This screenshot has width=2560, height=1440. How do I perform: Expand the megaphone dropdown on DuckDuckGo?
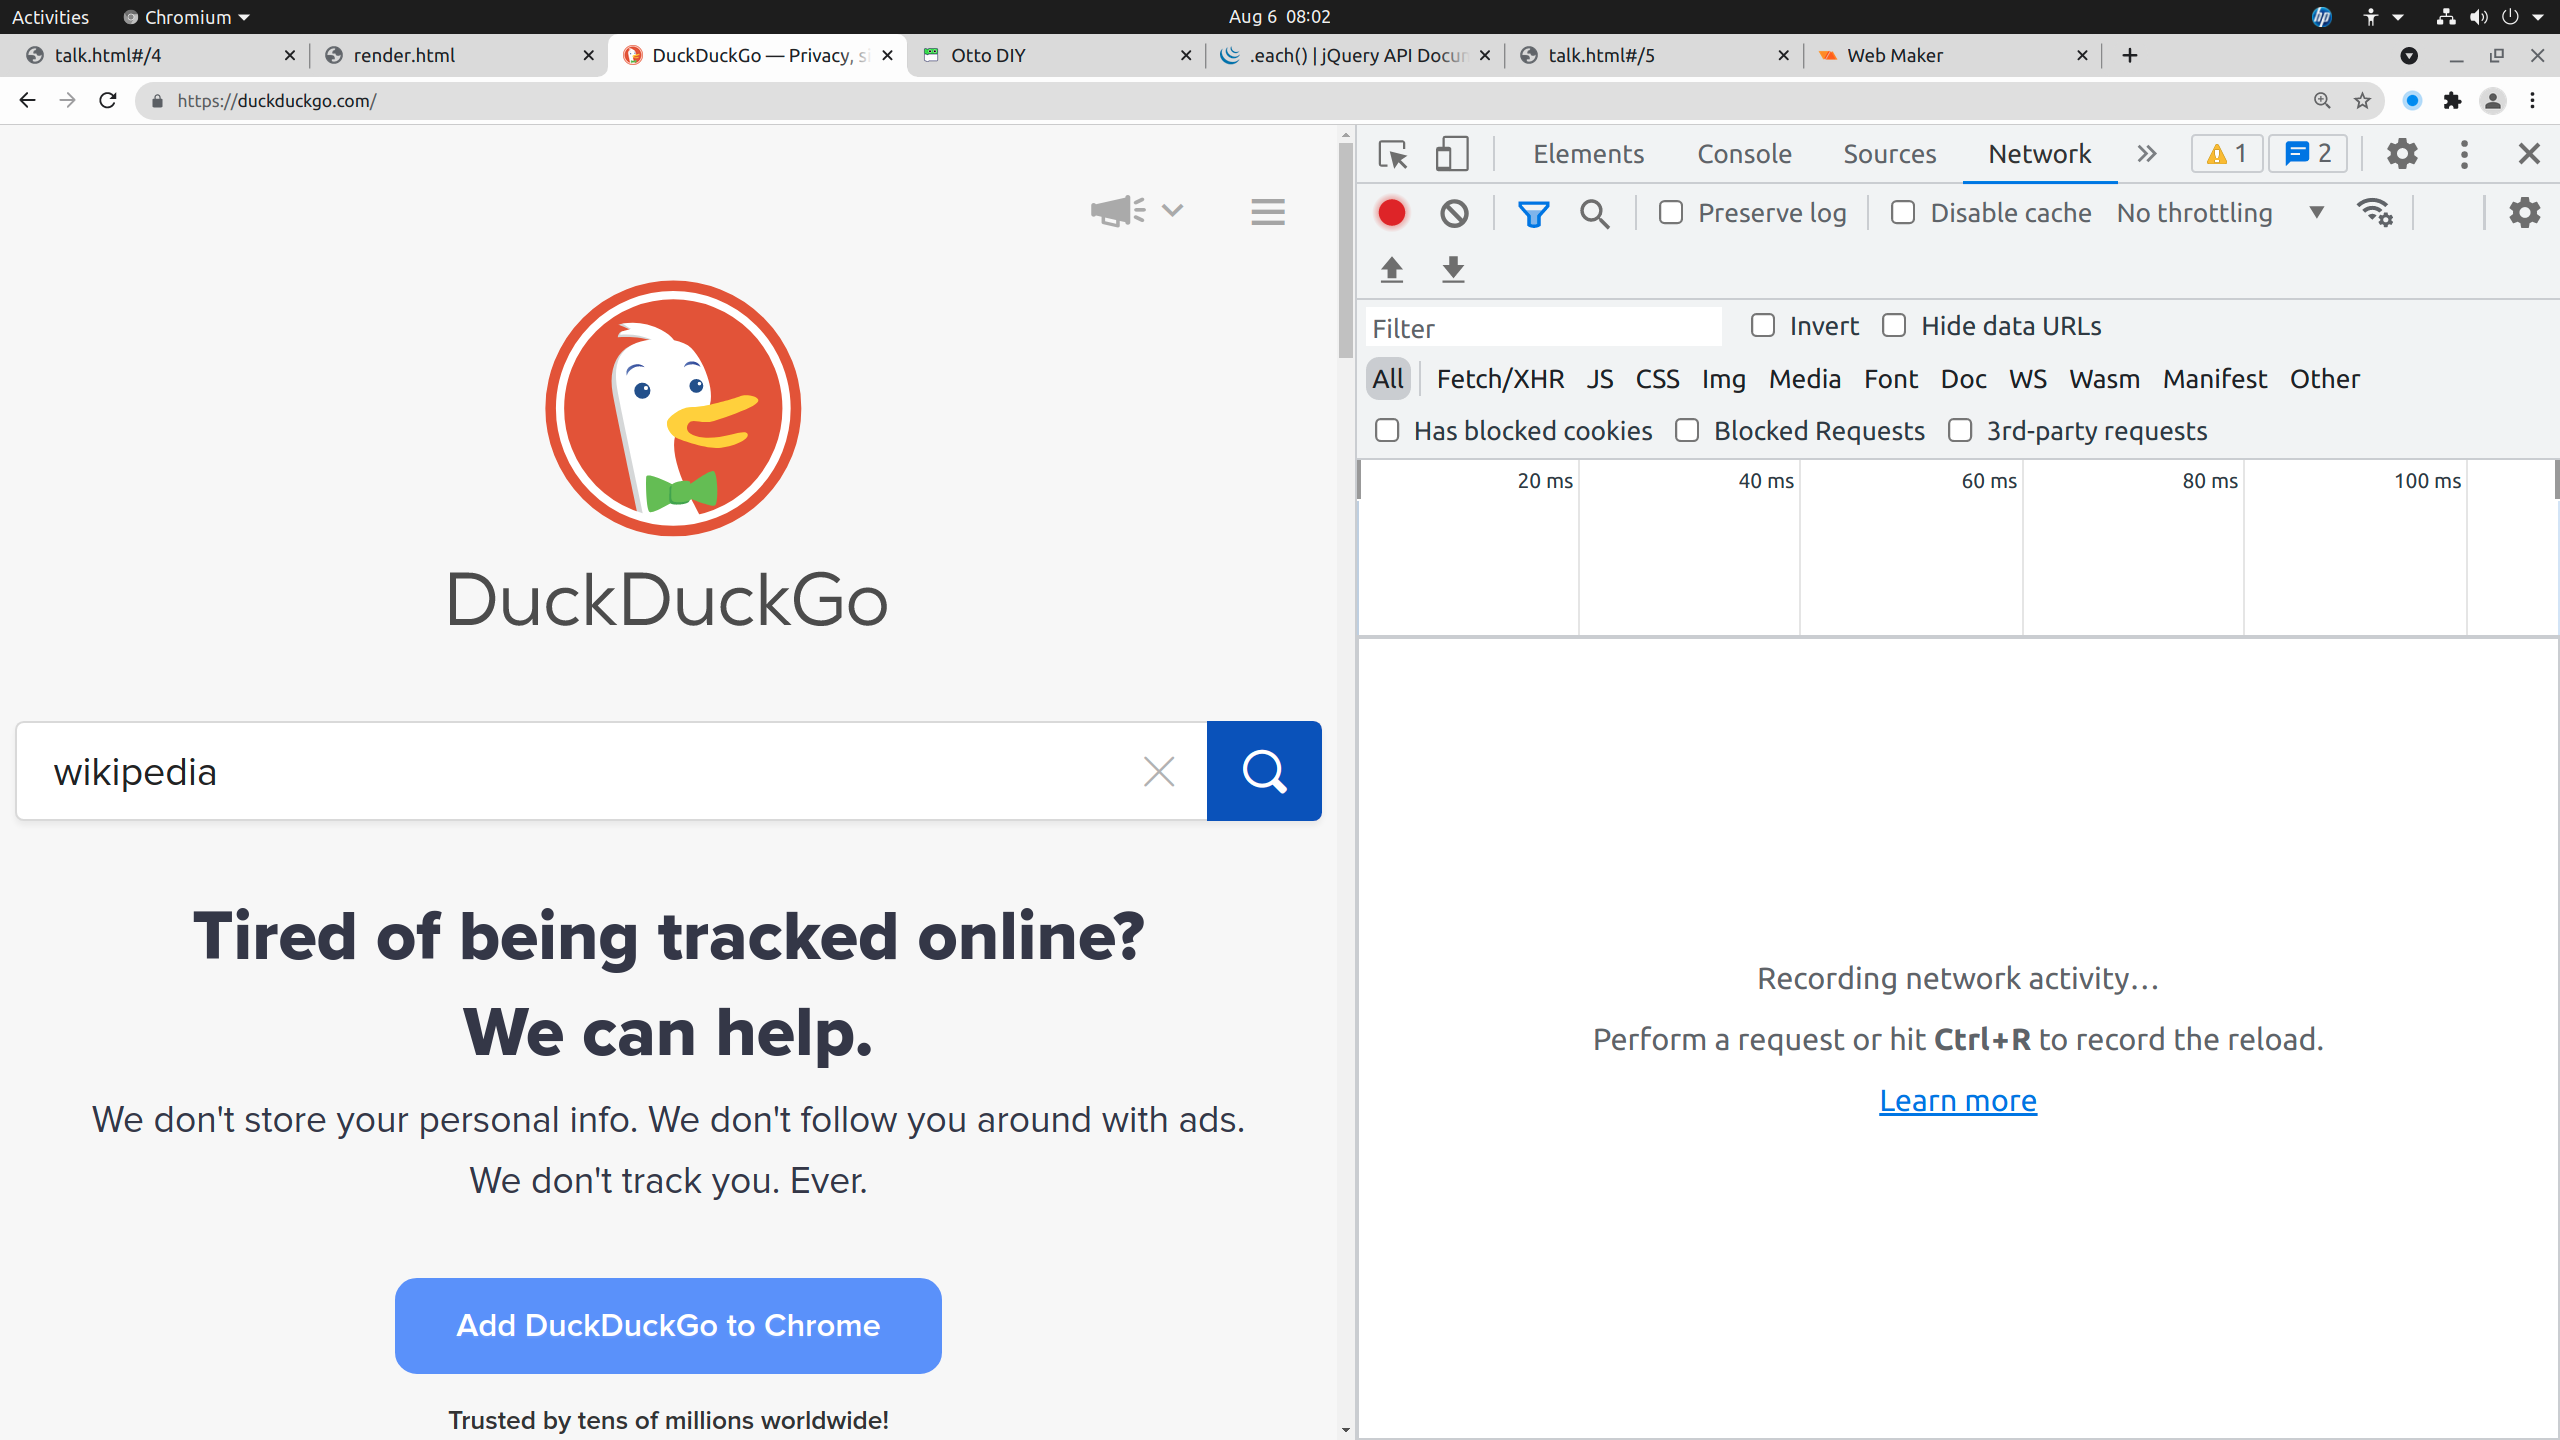1172,210
